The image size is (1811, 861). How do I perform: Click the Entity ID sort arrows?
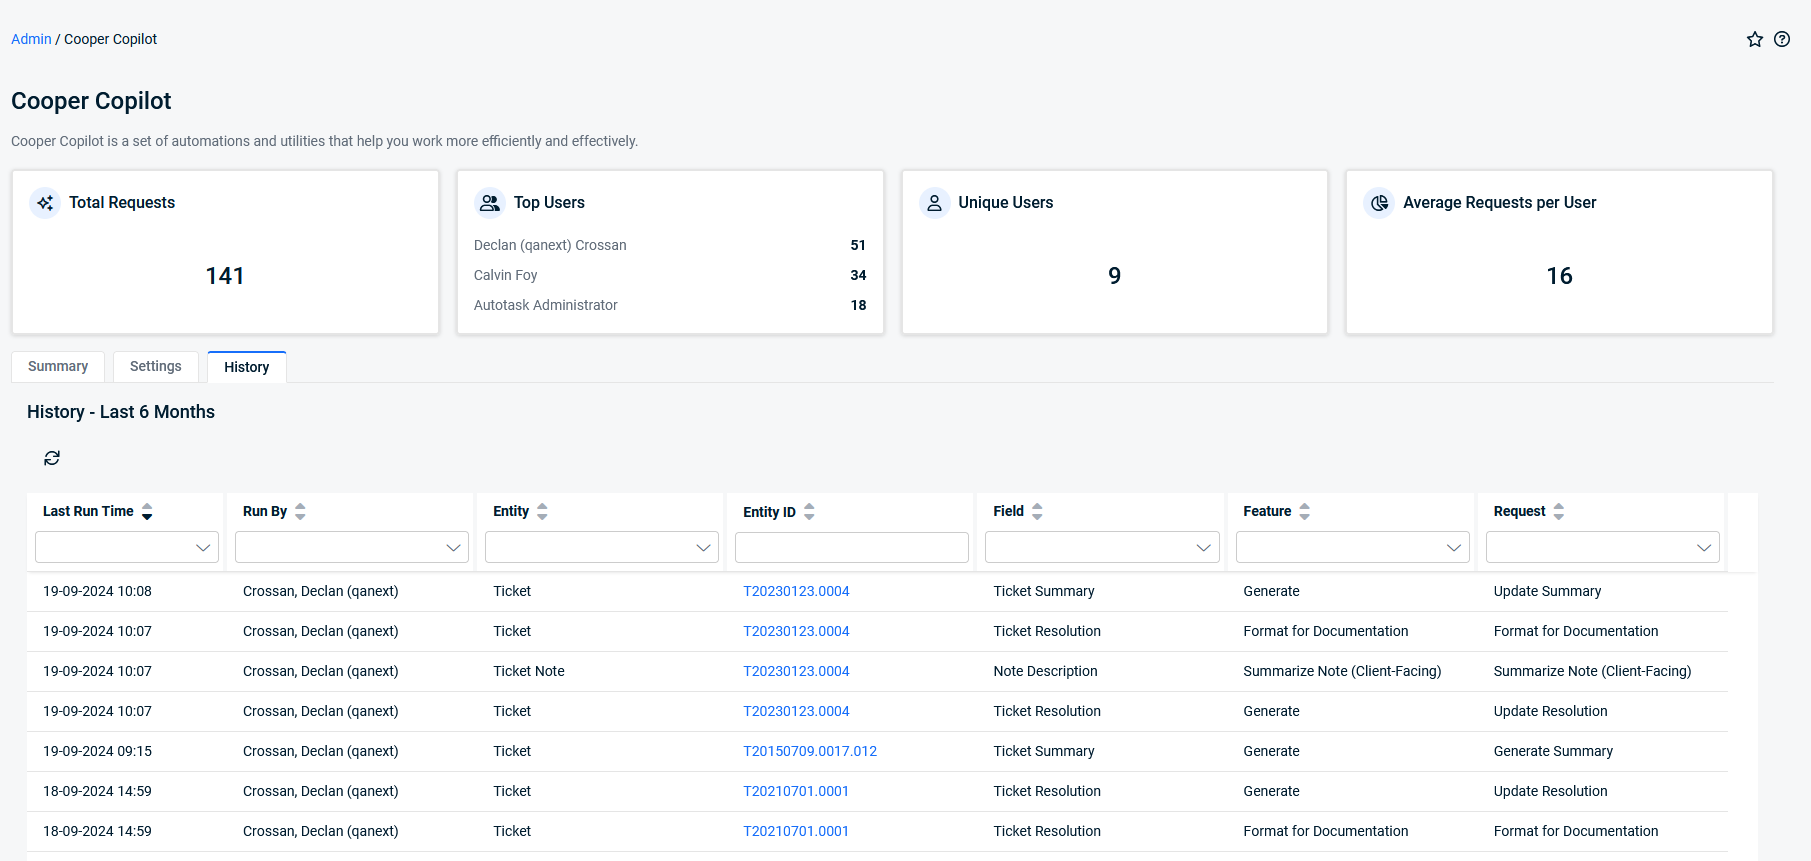(809, 511)
